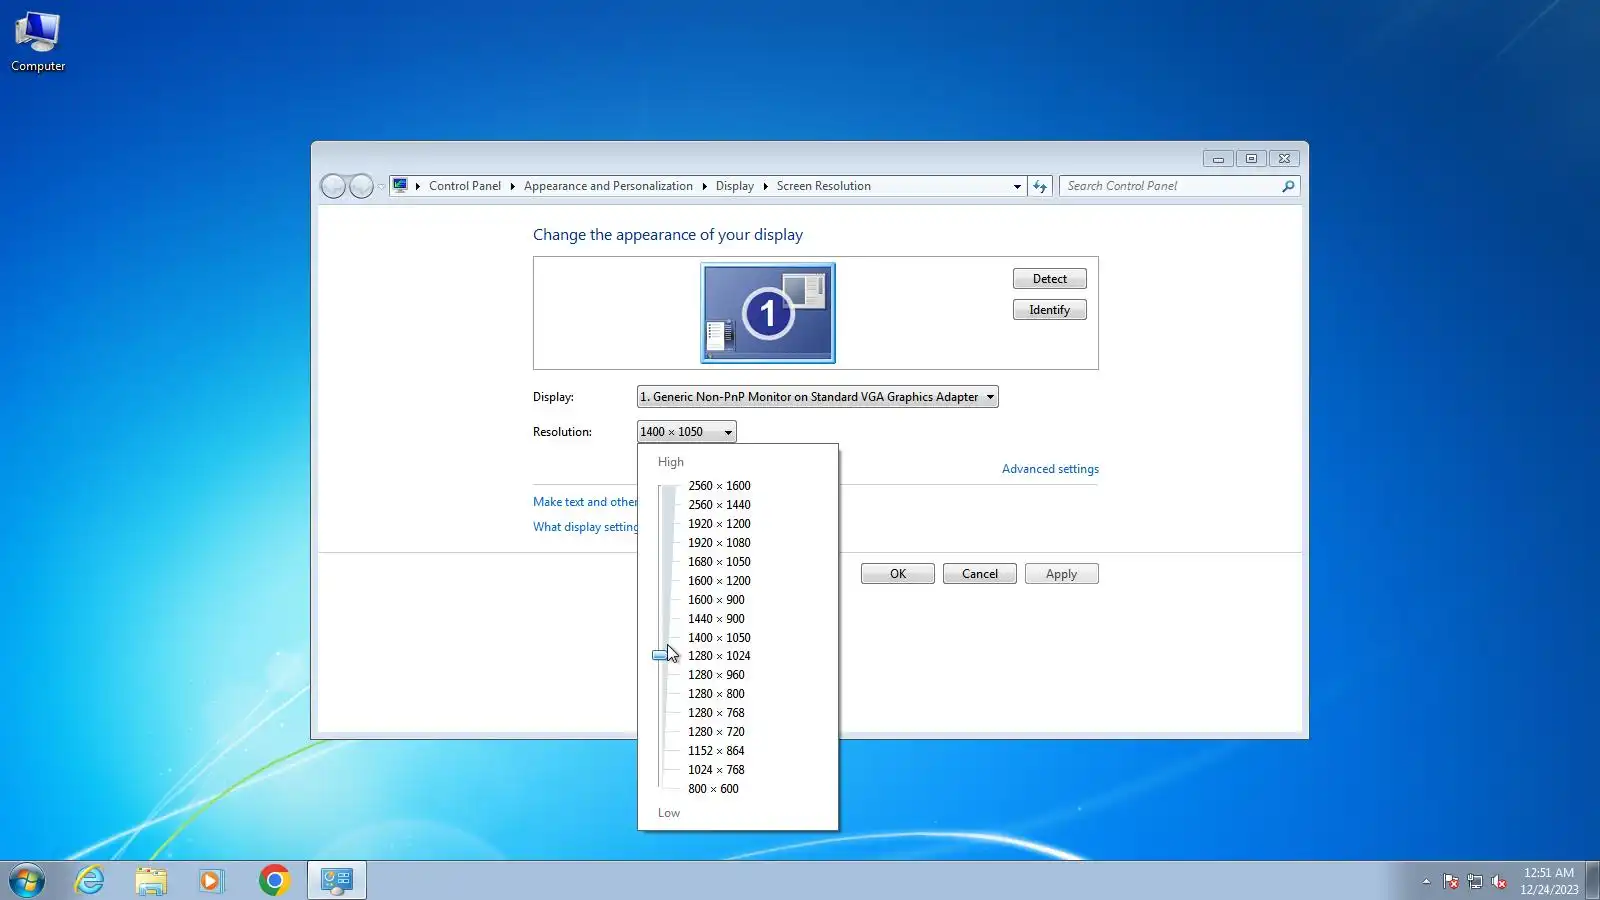Click the Forward navigation arrow button
This screenshot has height=900, width=1600.
[361, 186]
